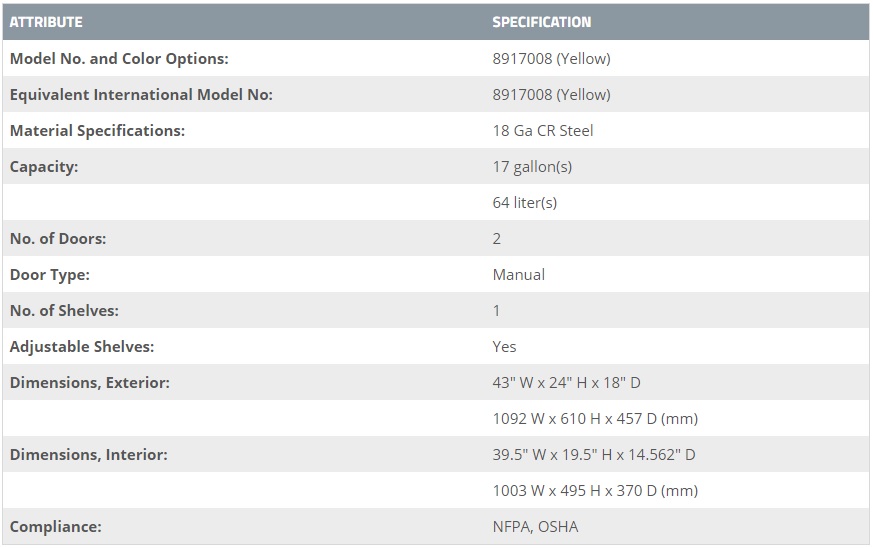
Task: Click the Dimensions, Exterior label
Action: 90,382
